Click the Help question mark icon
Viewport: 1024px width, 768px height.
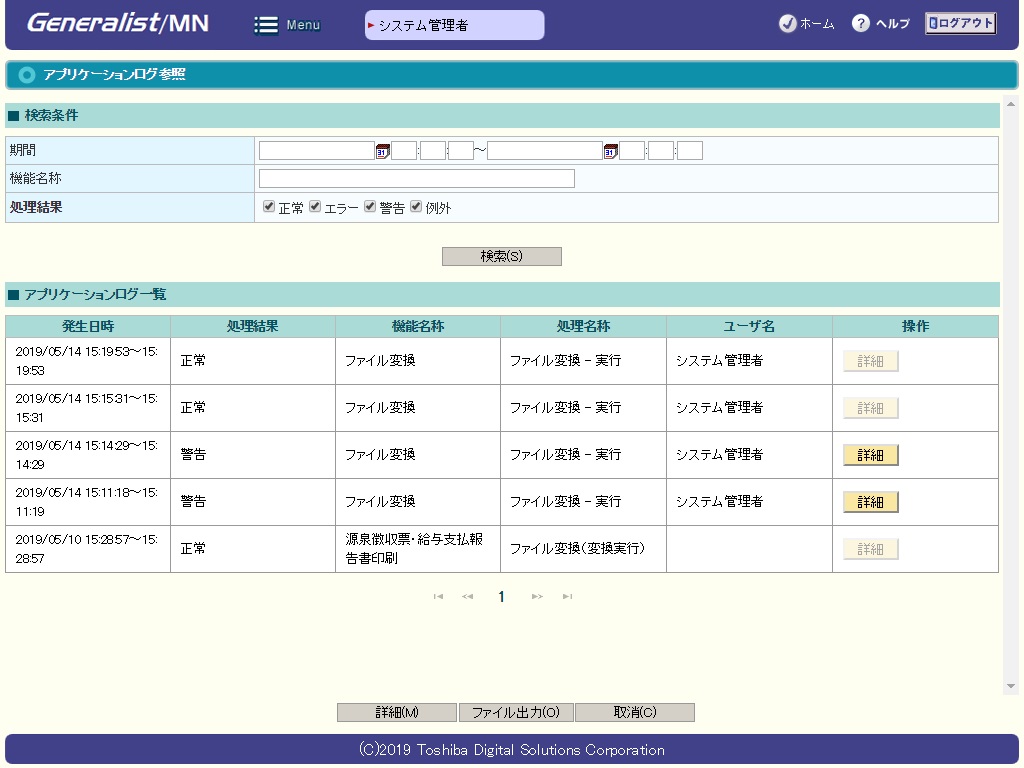(x=860, y=24)
